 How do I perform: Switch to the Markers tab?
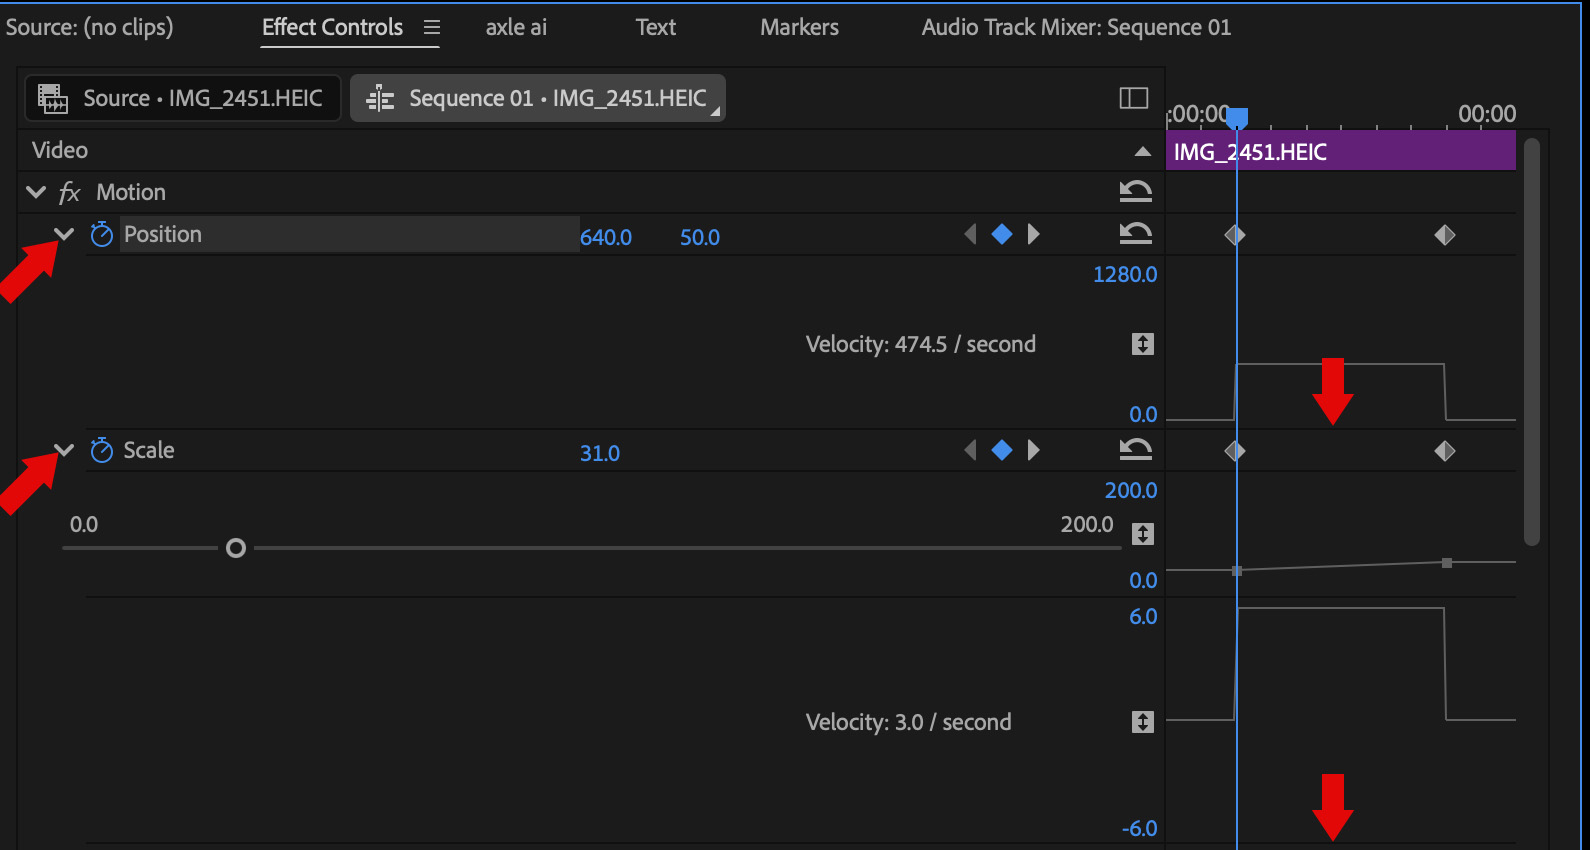[799, 28]
